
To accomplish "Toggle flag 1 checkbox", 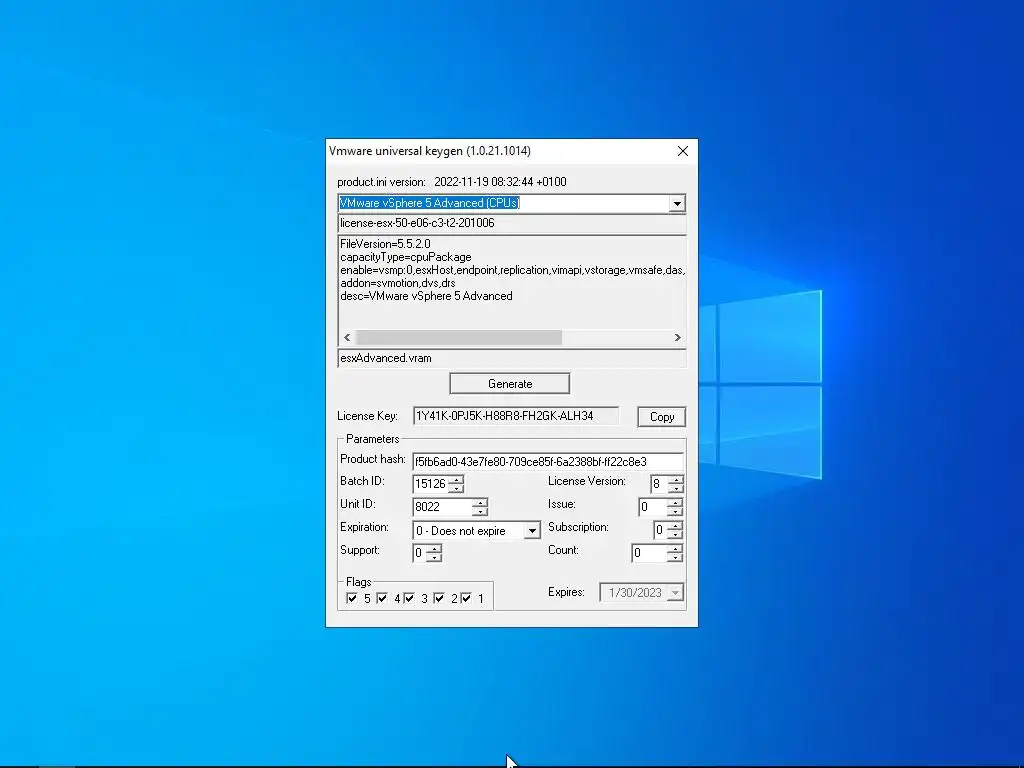I will click(466, 598).
